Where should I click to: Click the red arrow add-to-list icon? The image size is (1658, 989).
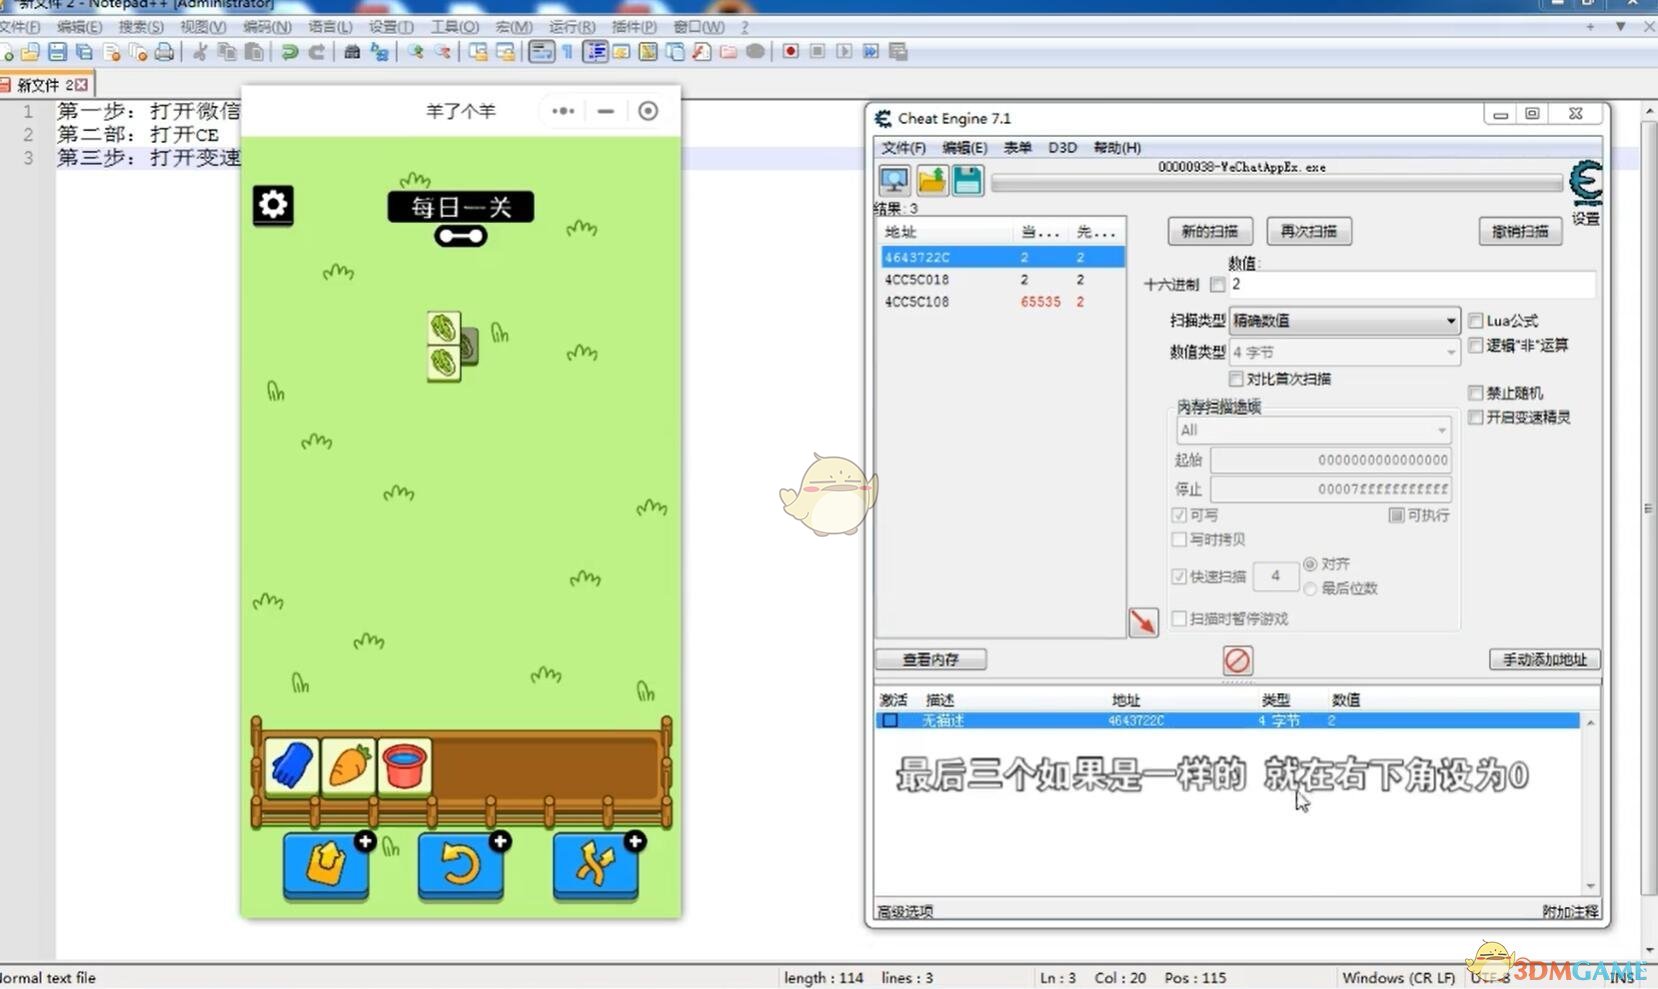[x=1143, y=622]
